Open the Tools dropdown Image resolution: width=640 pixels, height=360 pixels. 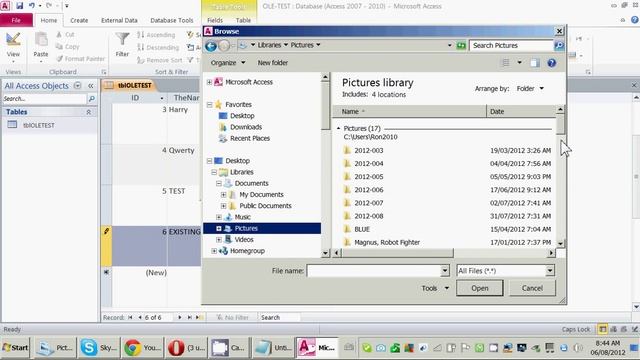[435, 288]
